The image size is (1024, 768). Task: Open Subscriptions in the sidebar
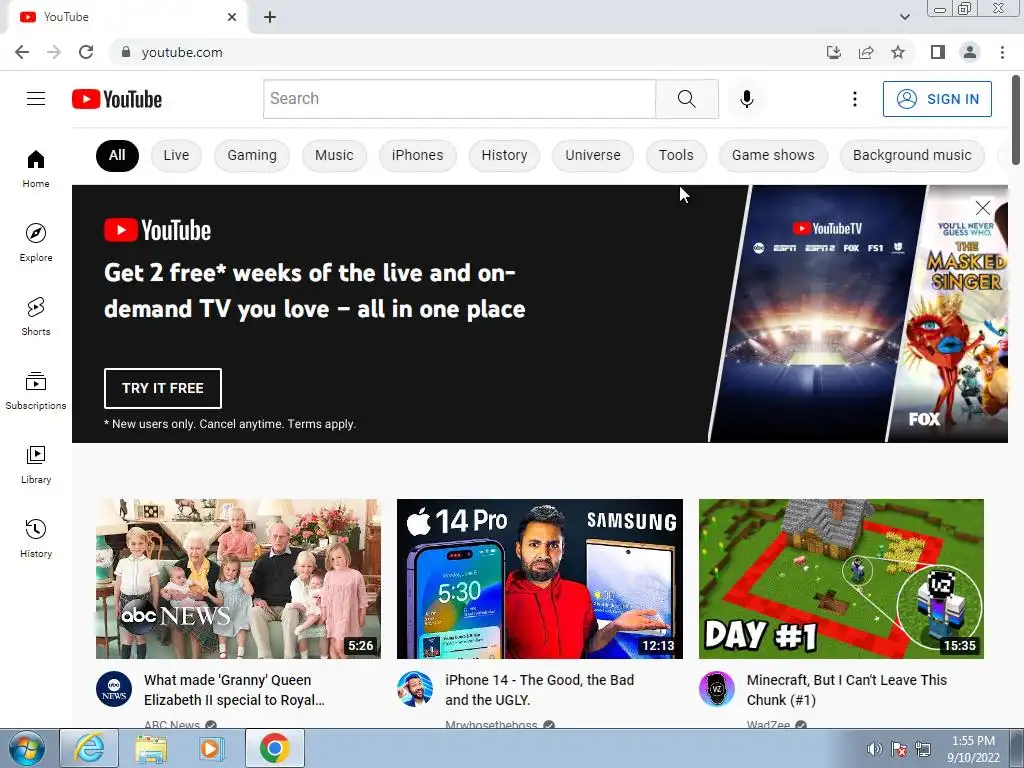pos(36,390)
